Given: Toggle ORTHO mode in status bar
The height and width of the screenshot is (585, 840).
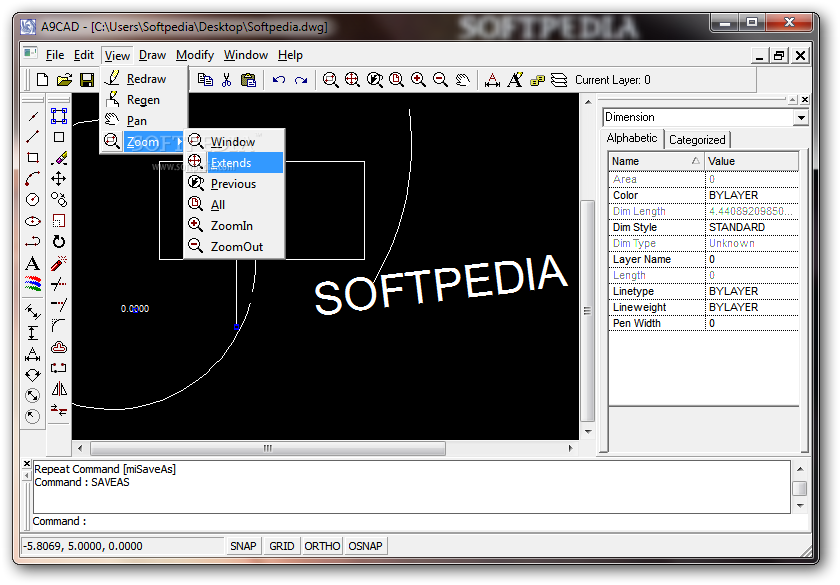Looking at the screenshot, I should [322, 546].
